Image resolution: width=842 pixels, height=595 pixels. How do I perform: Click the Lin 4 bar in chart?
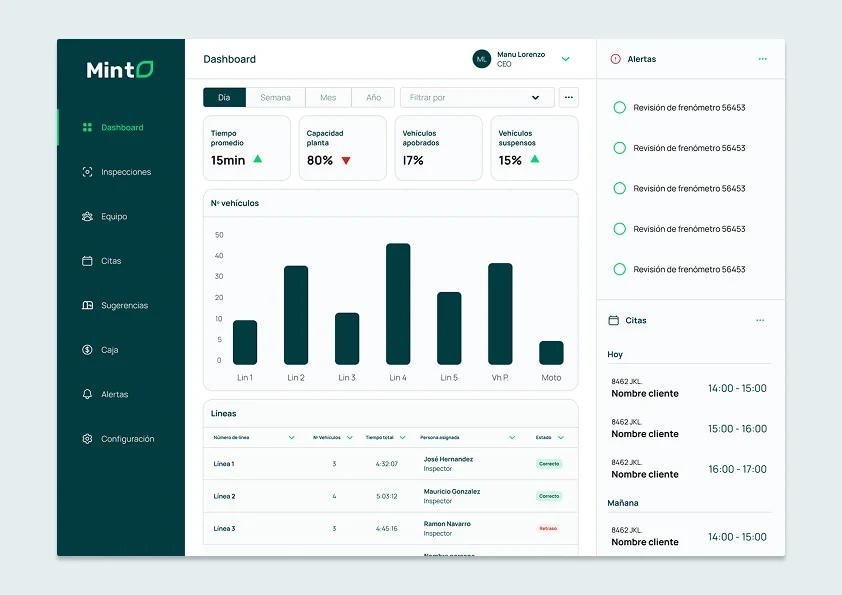tap(398, 304)
